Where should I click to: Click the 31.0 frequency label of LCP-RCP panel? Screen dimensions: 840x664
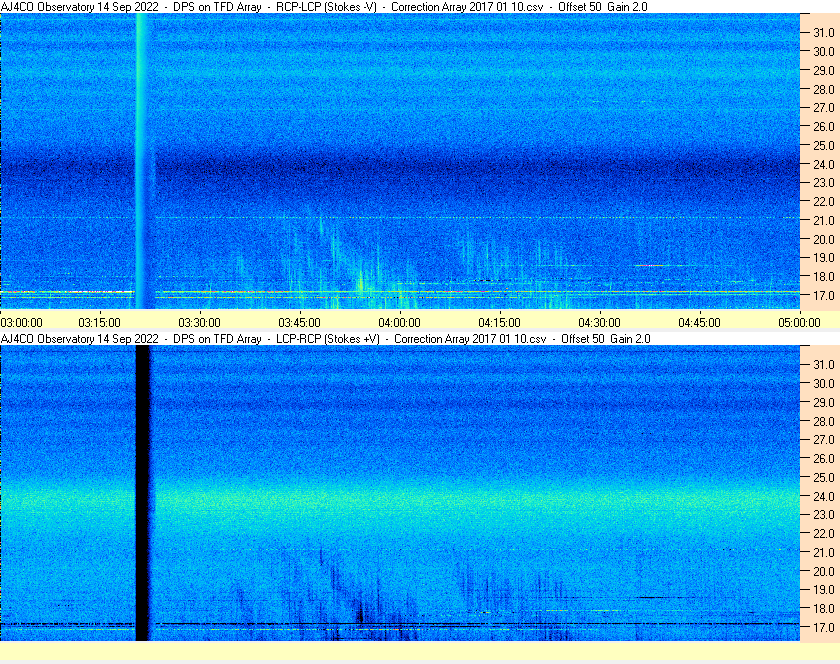click(x=824, y=364)
